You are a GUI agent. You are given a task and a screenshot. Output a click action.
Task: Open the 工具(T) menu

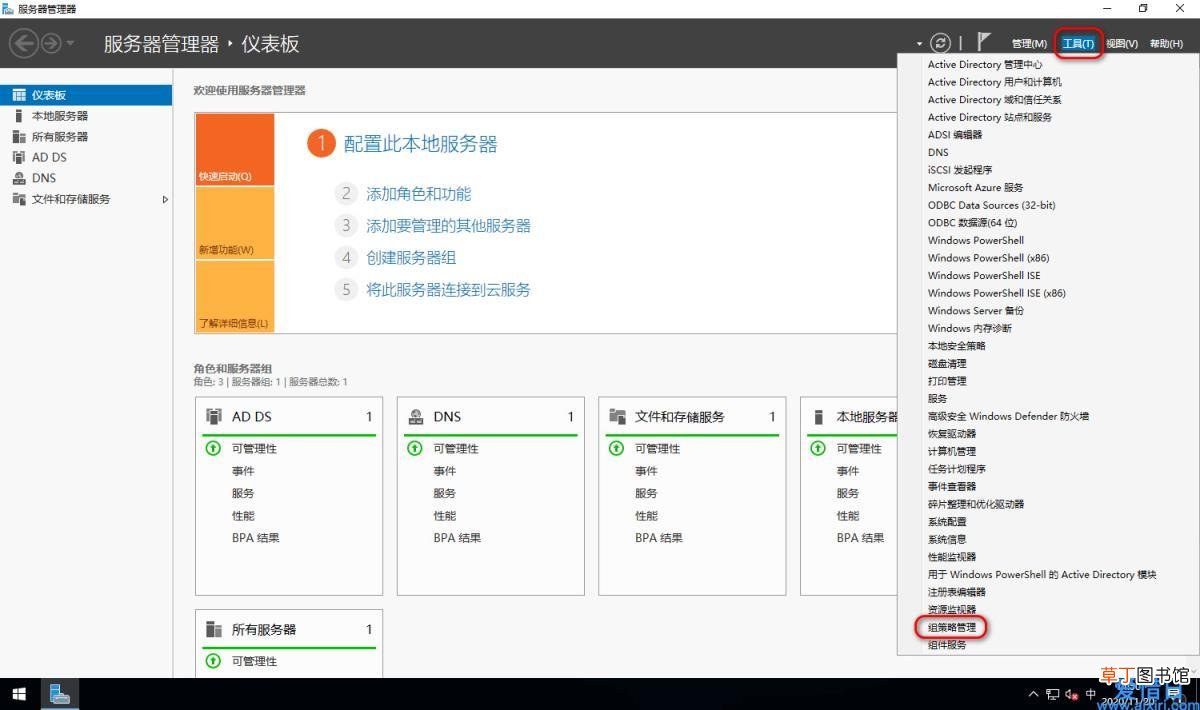[1078, 44]
